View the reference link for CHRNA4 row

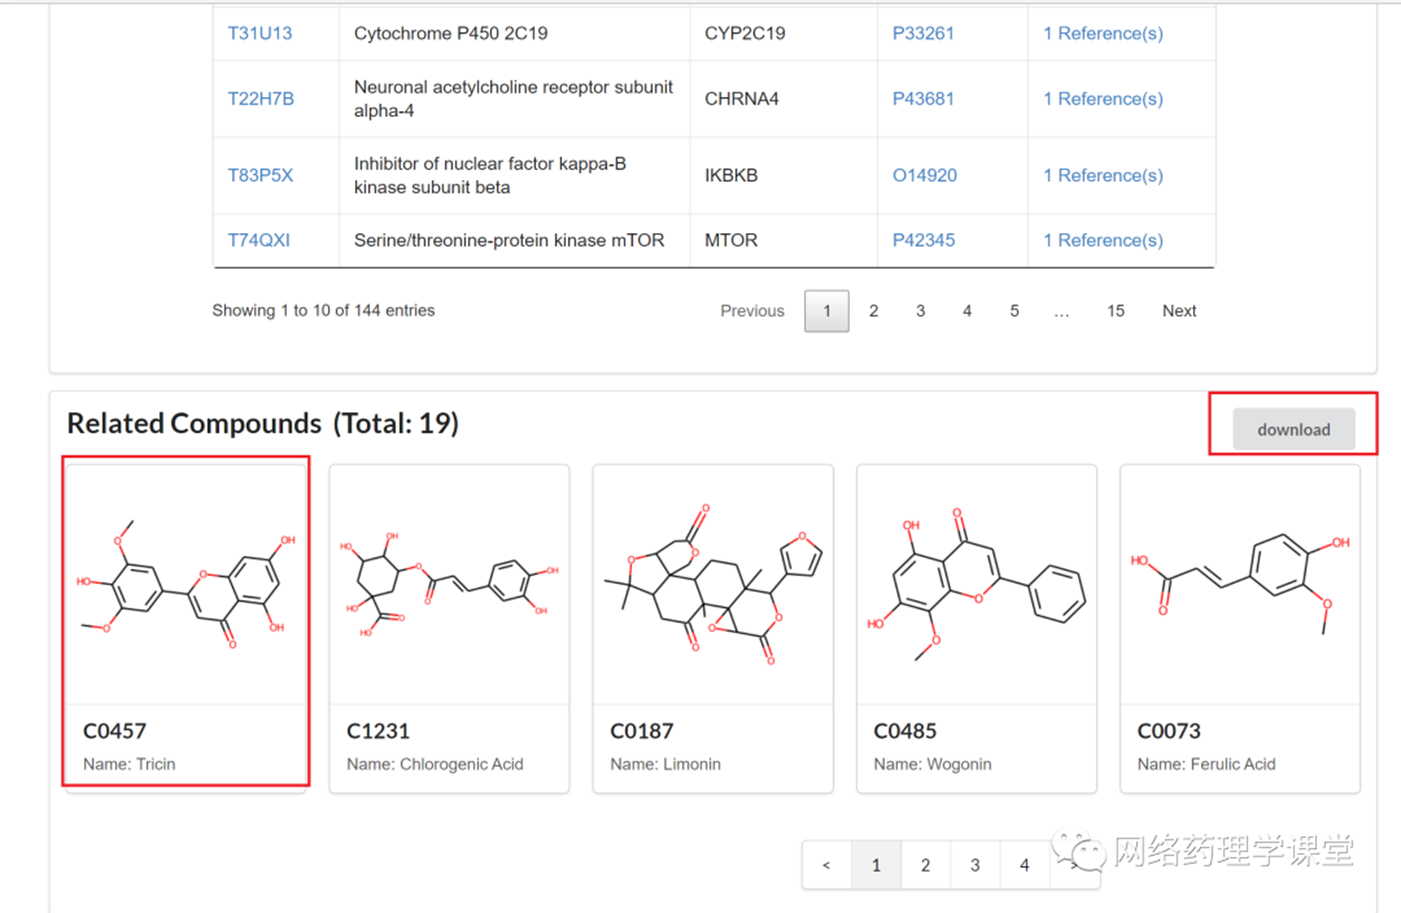coord(1103,99)
